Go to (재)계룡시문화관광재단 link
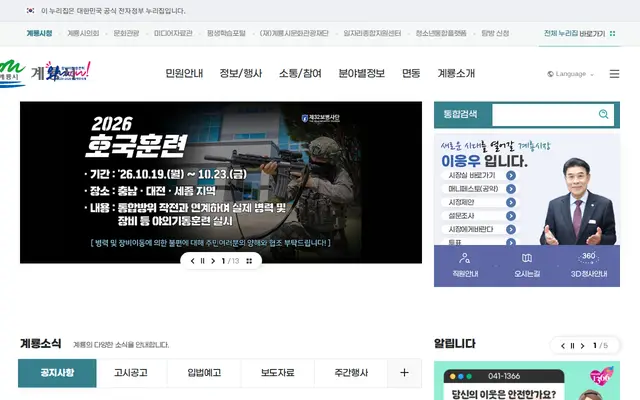 tap(294, 33)
